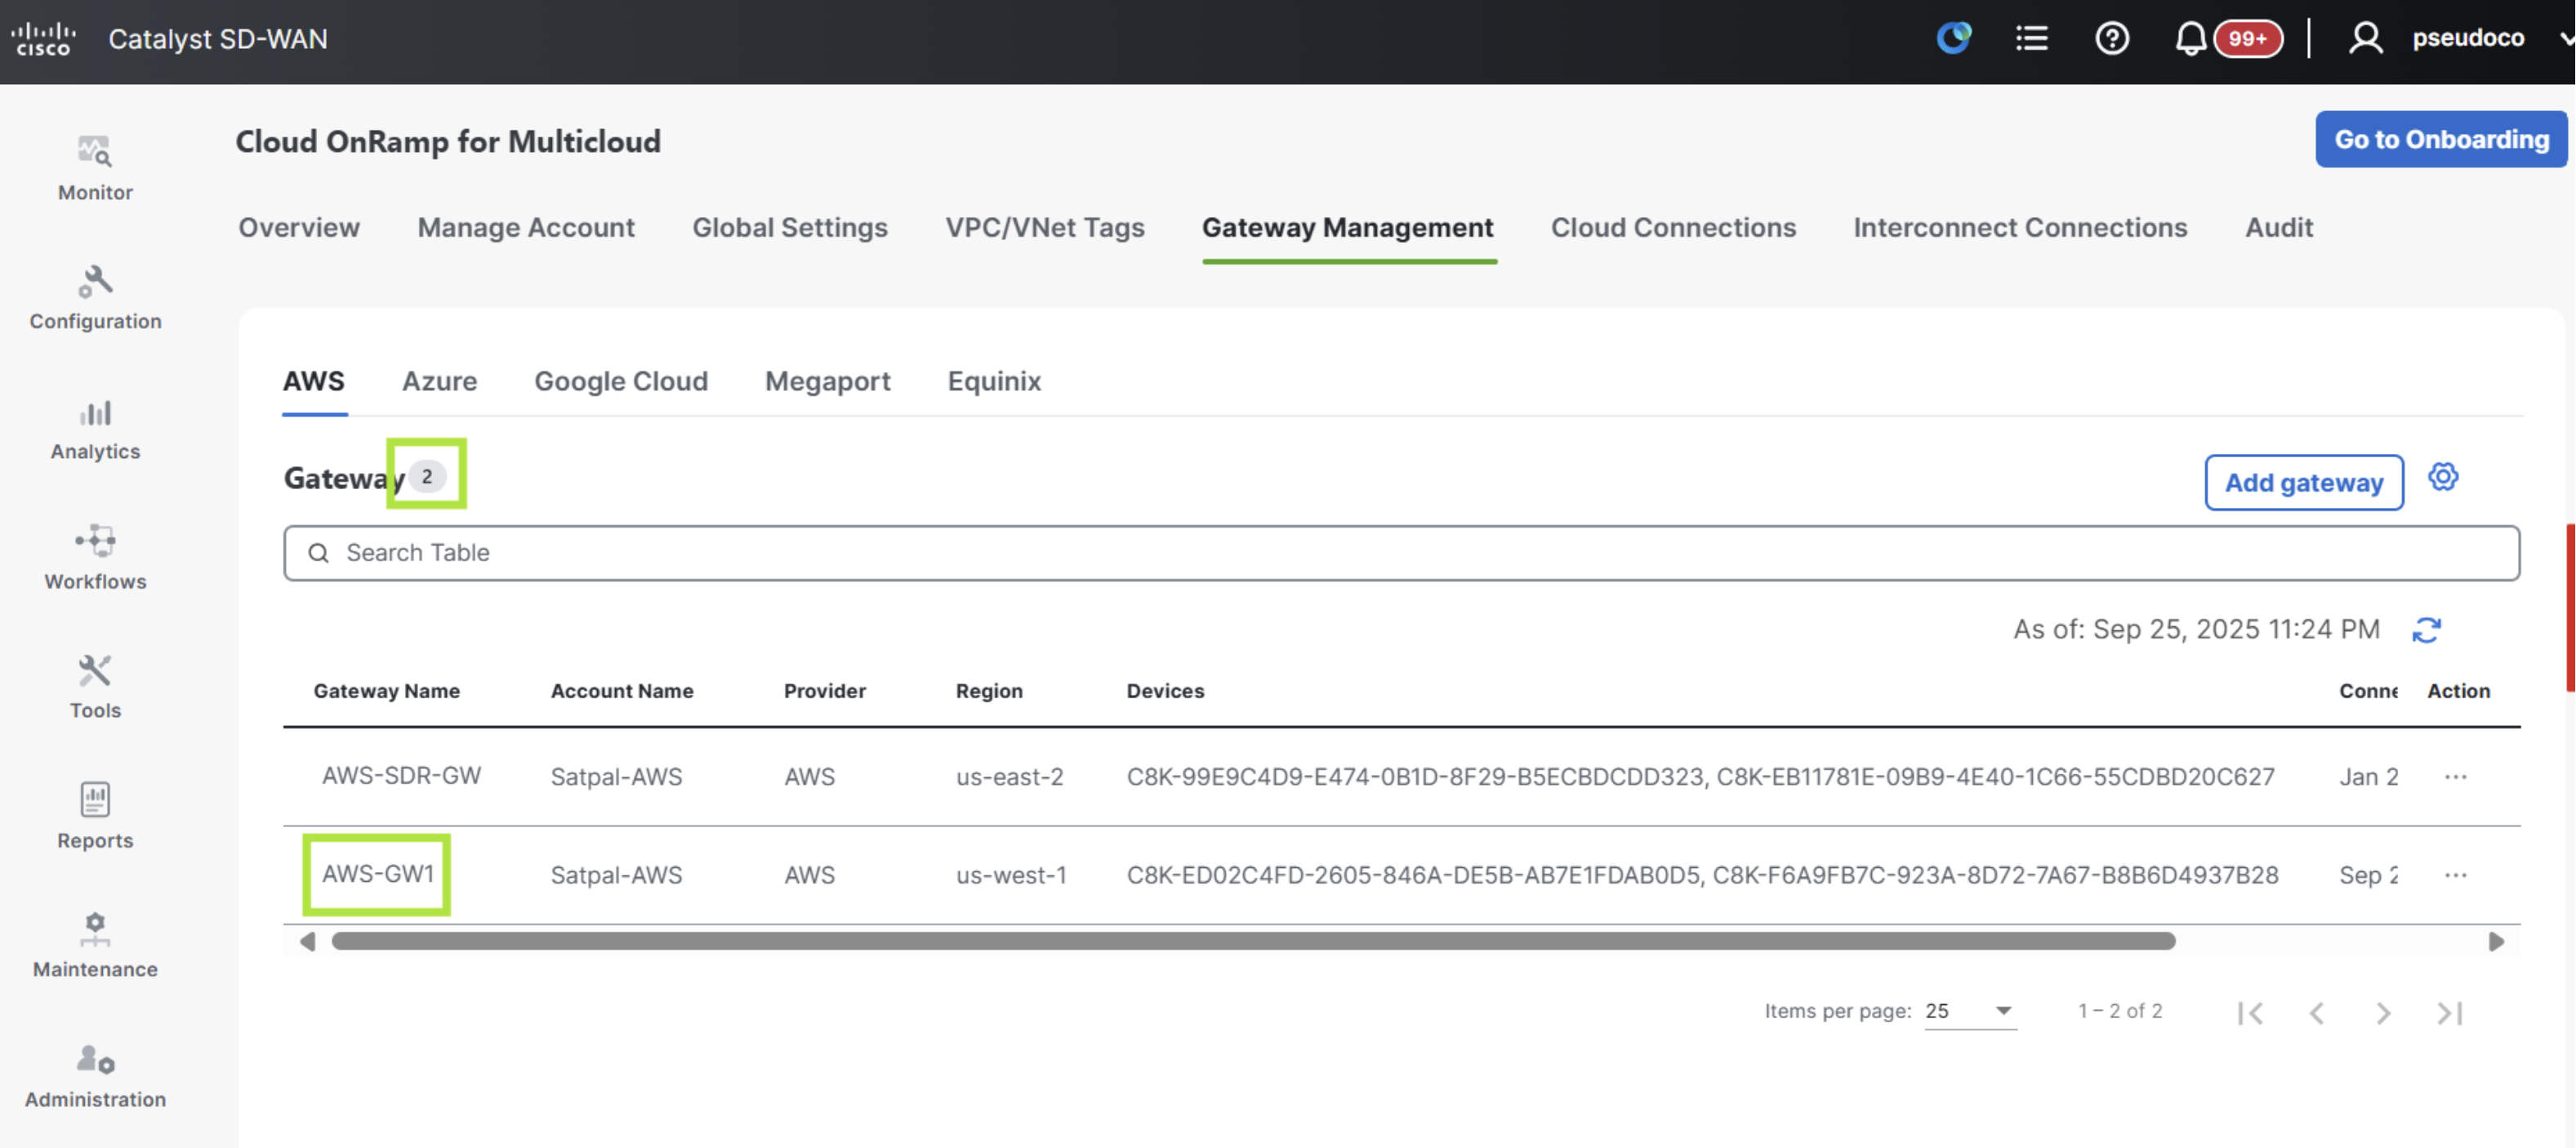Open actions menu for AWS-GW1
The image size is (2576, 1148).
click(x=2456, y=875)
